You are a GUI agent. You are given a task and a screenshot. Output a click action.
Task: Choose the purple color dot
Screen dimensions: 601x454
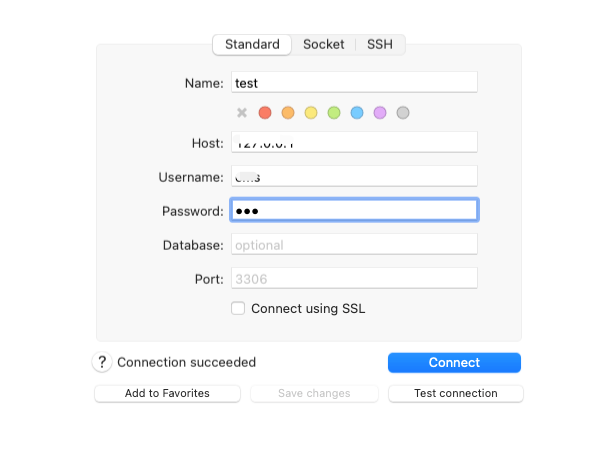point(380,113)
